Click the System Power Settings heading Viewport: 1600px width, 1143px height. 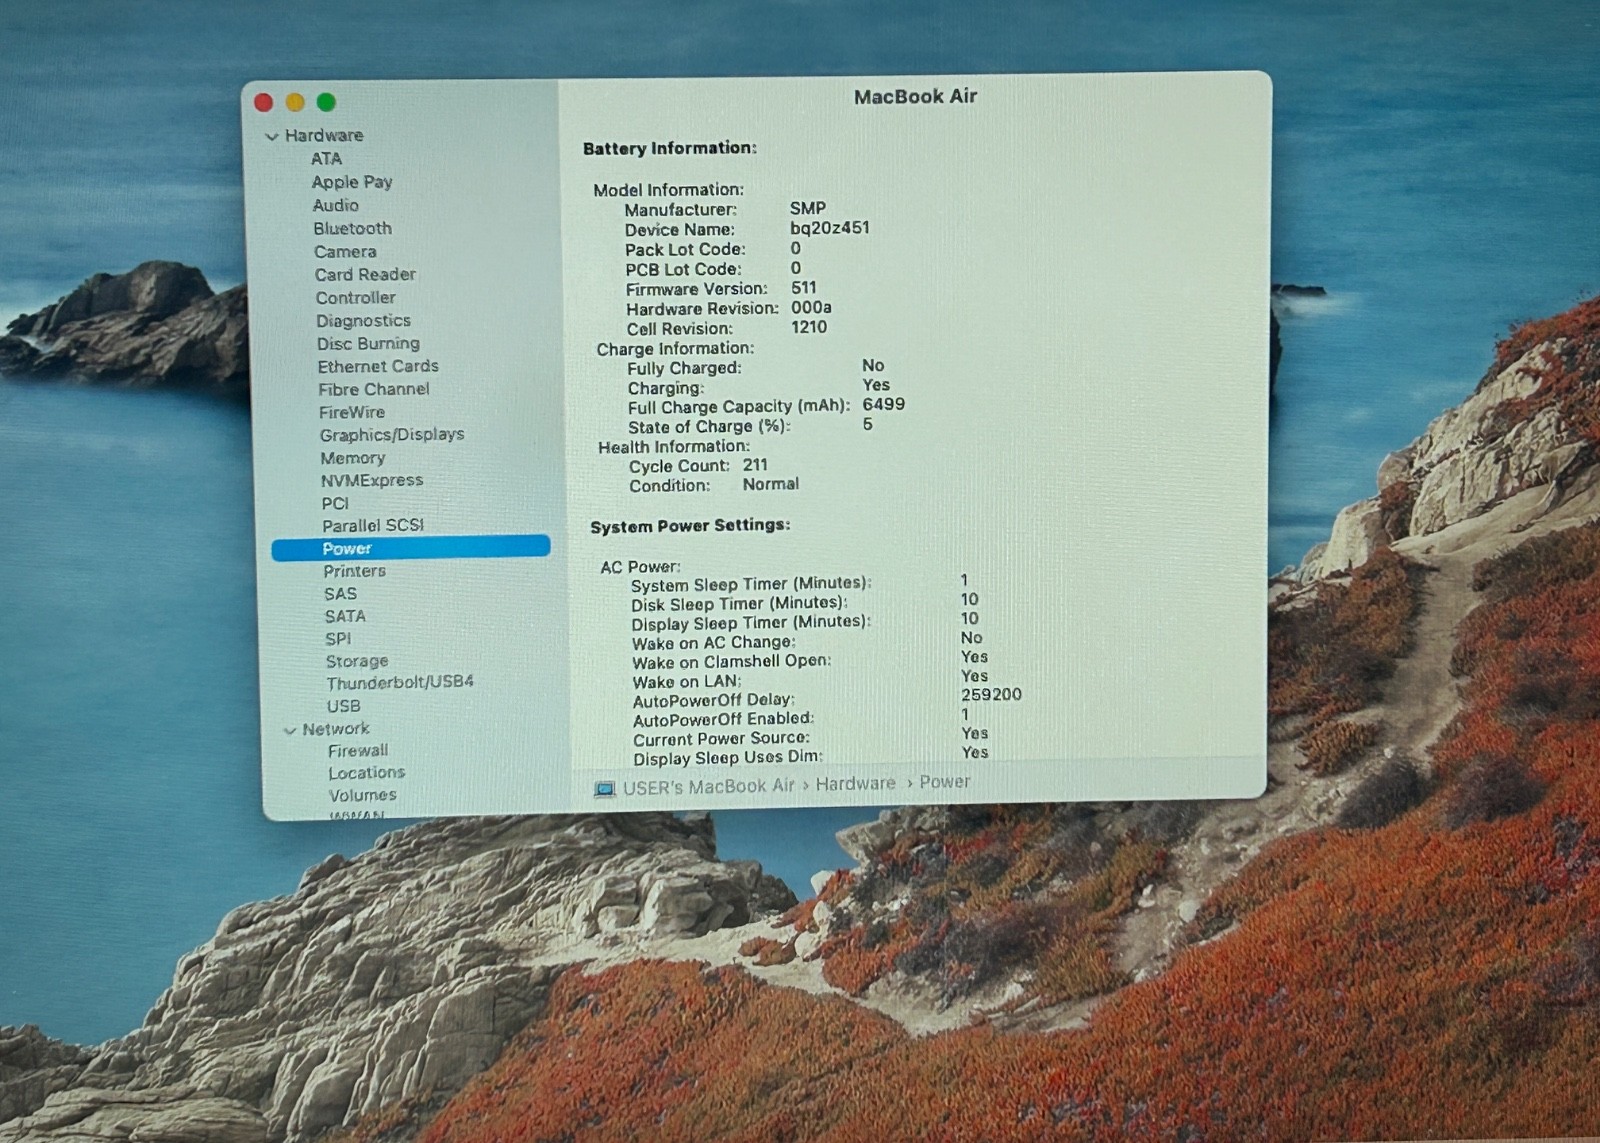pos(690,526)
